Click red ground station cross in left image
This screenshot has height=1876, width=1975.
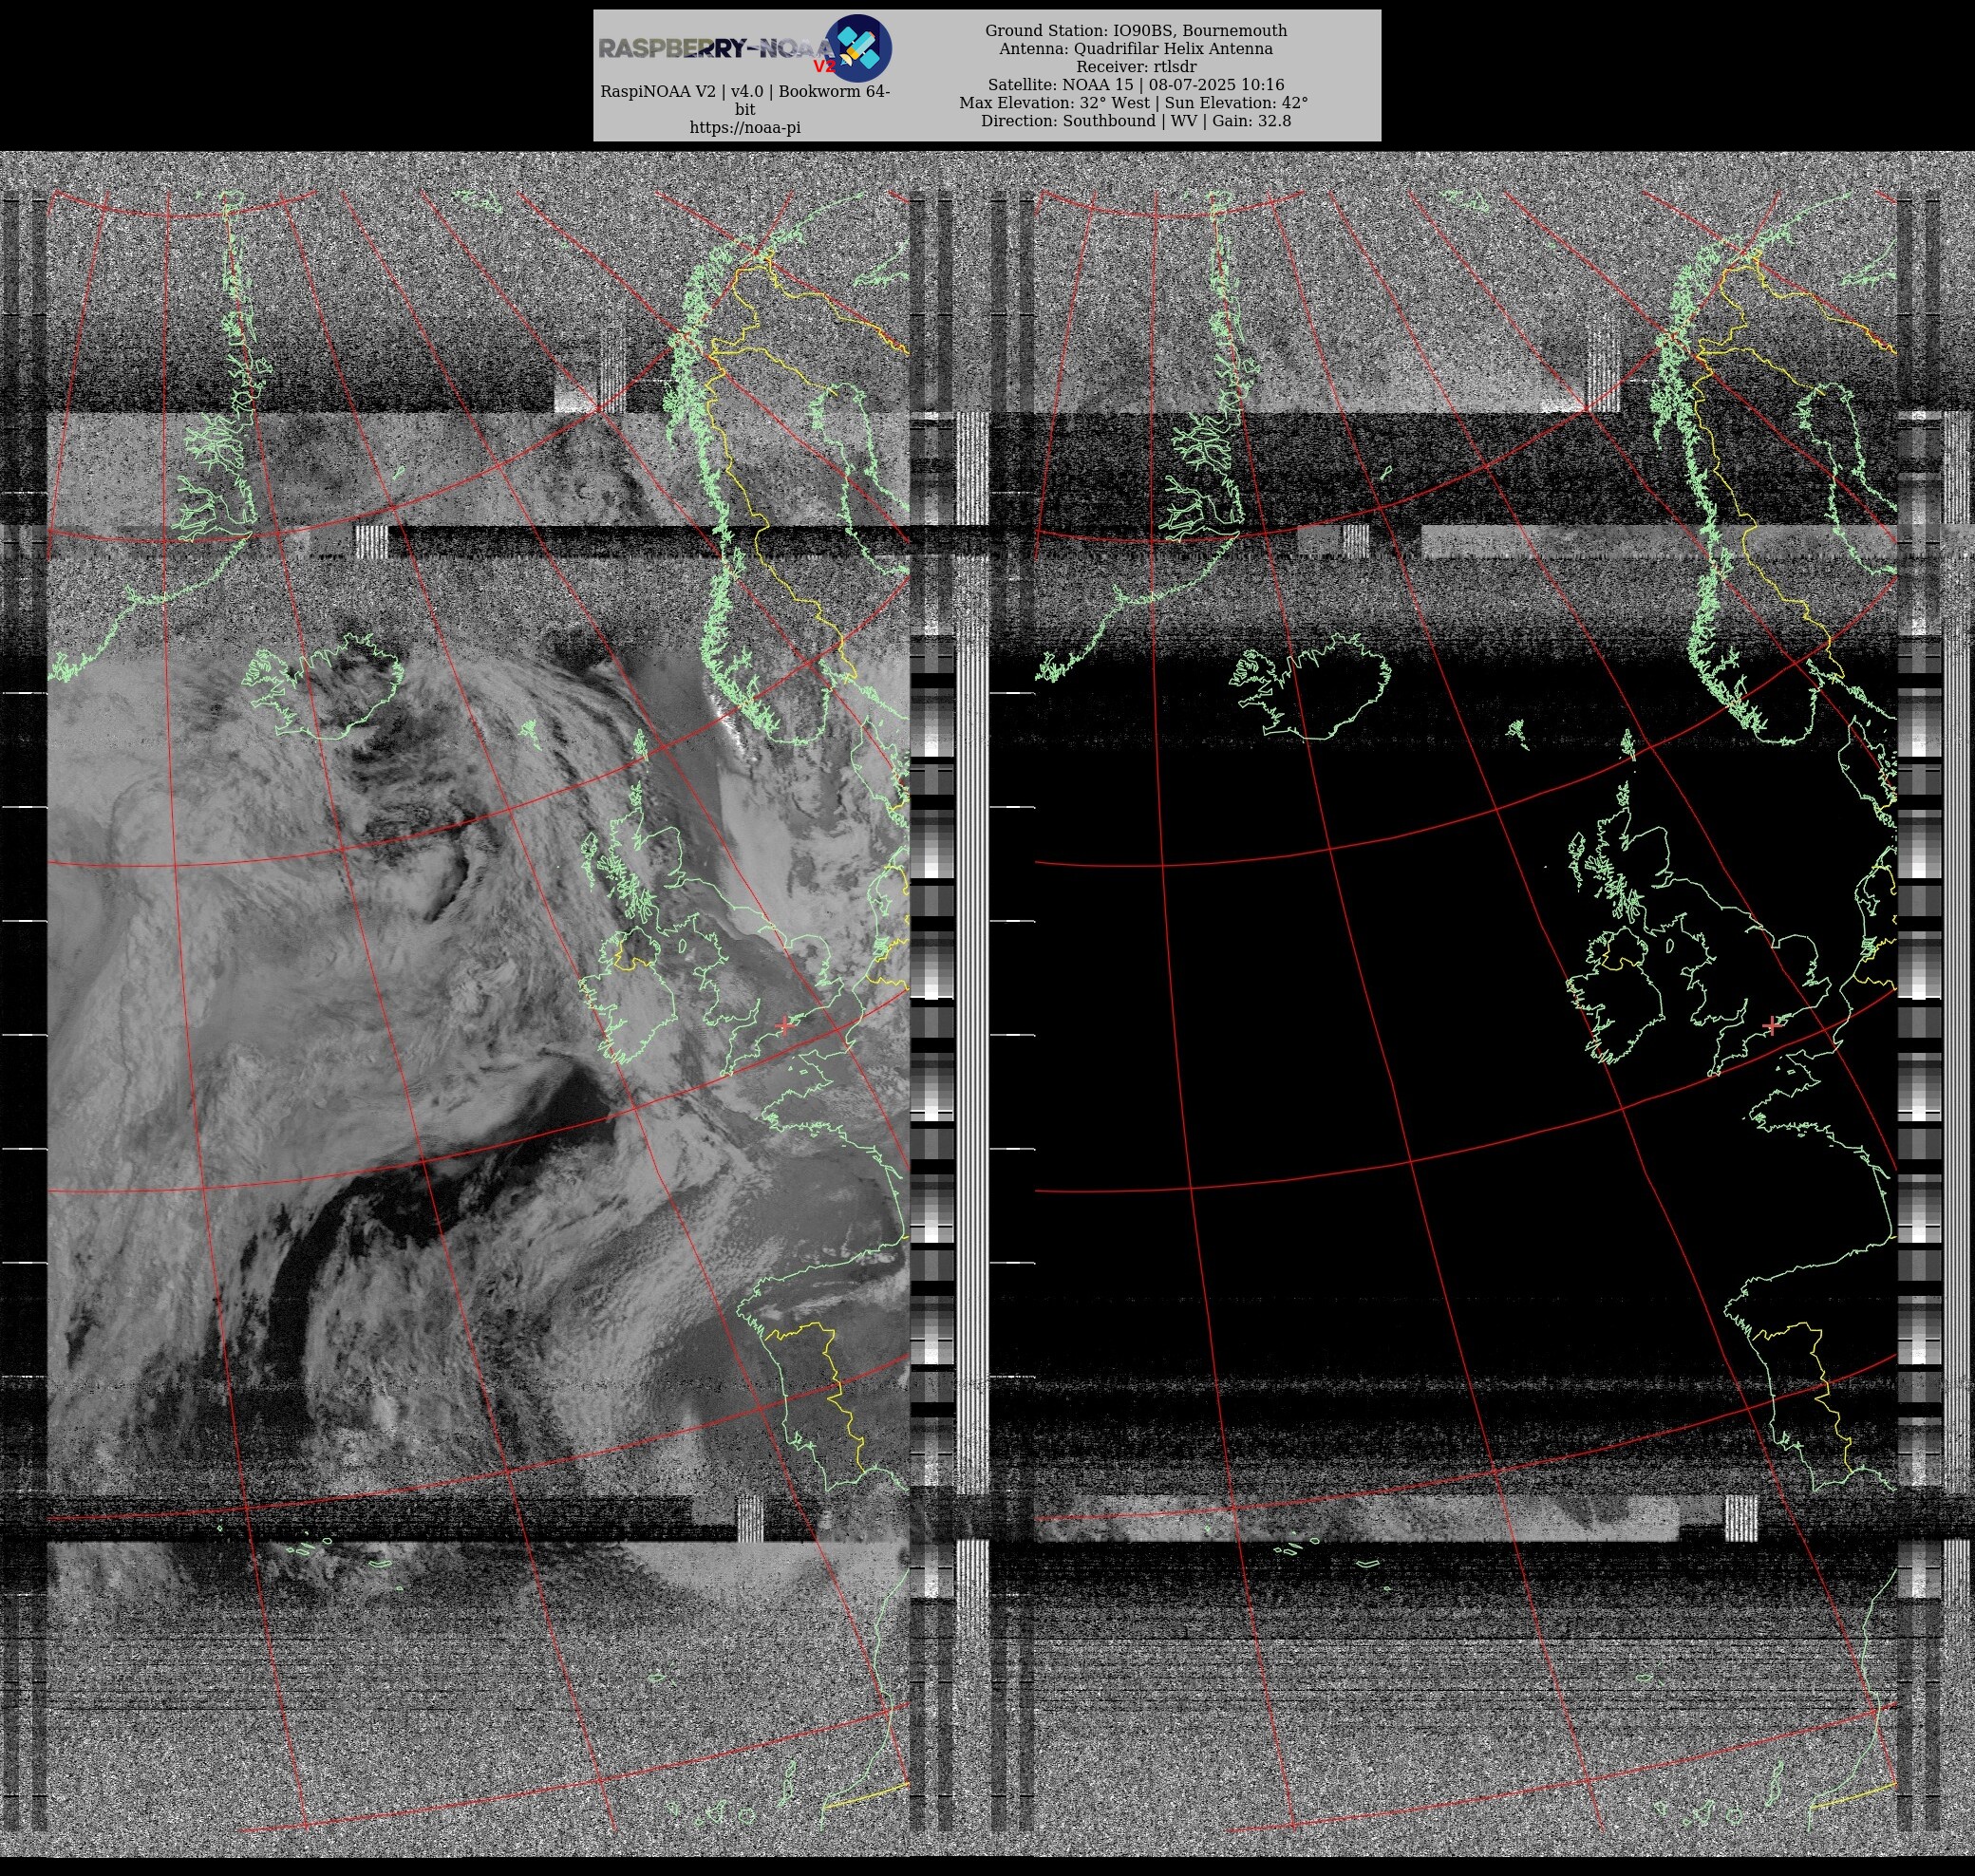point(785,1024)
